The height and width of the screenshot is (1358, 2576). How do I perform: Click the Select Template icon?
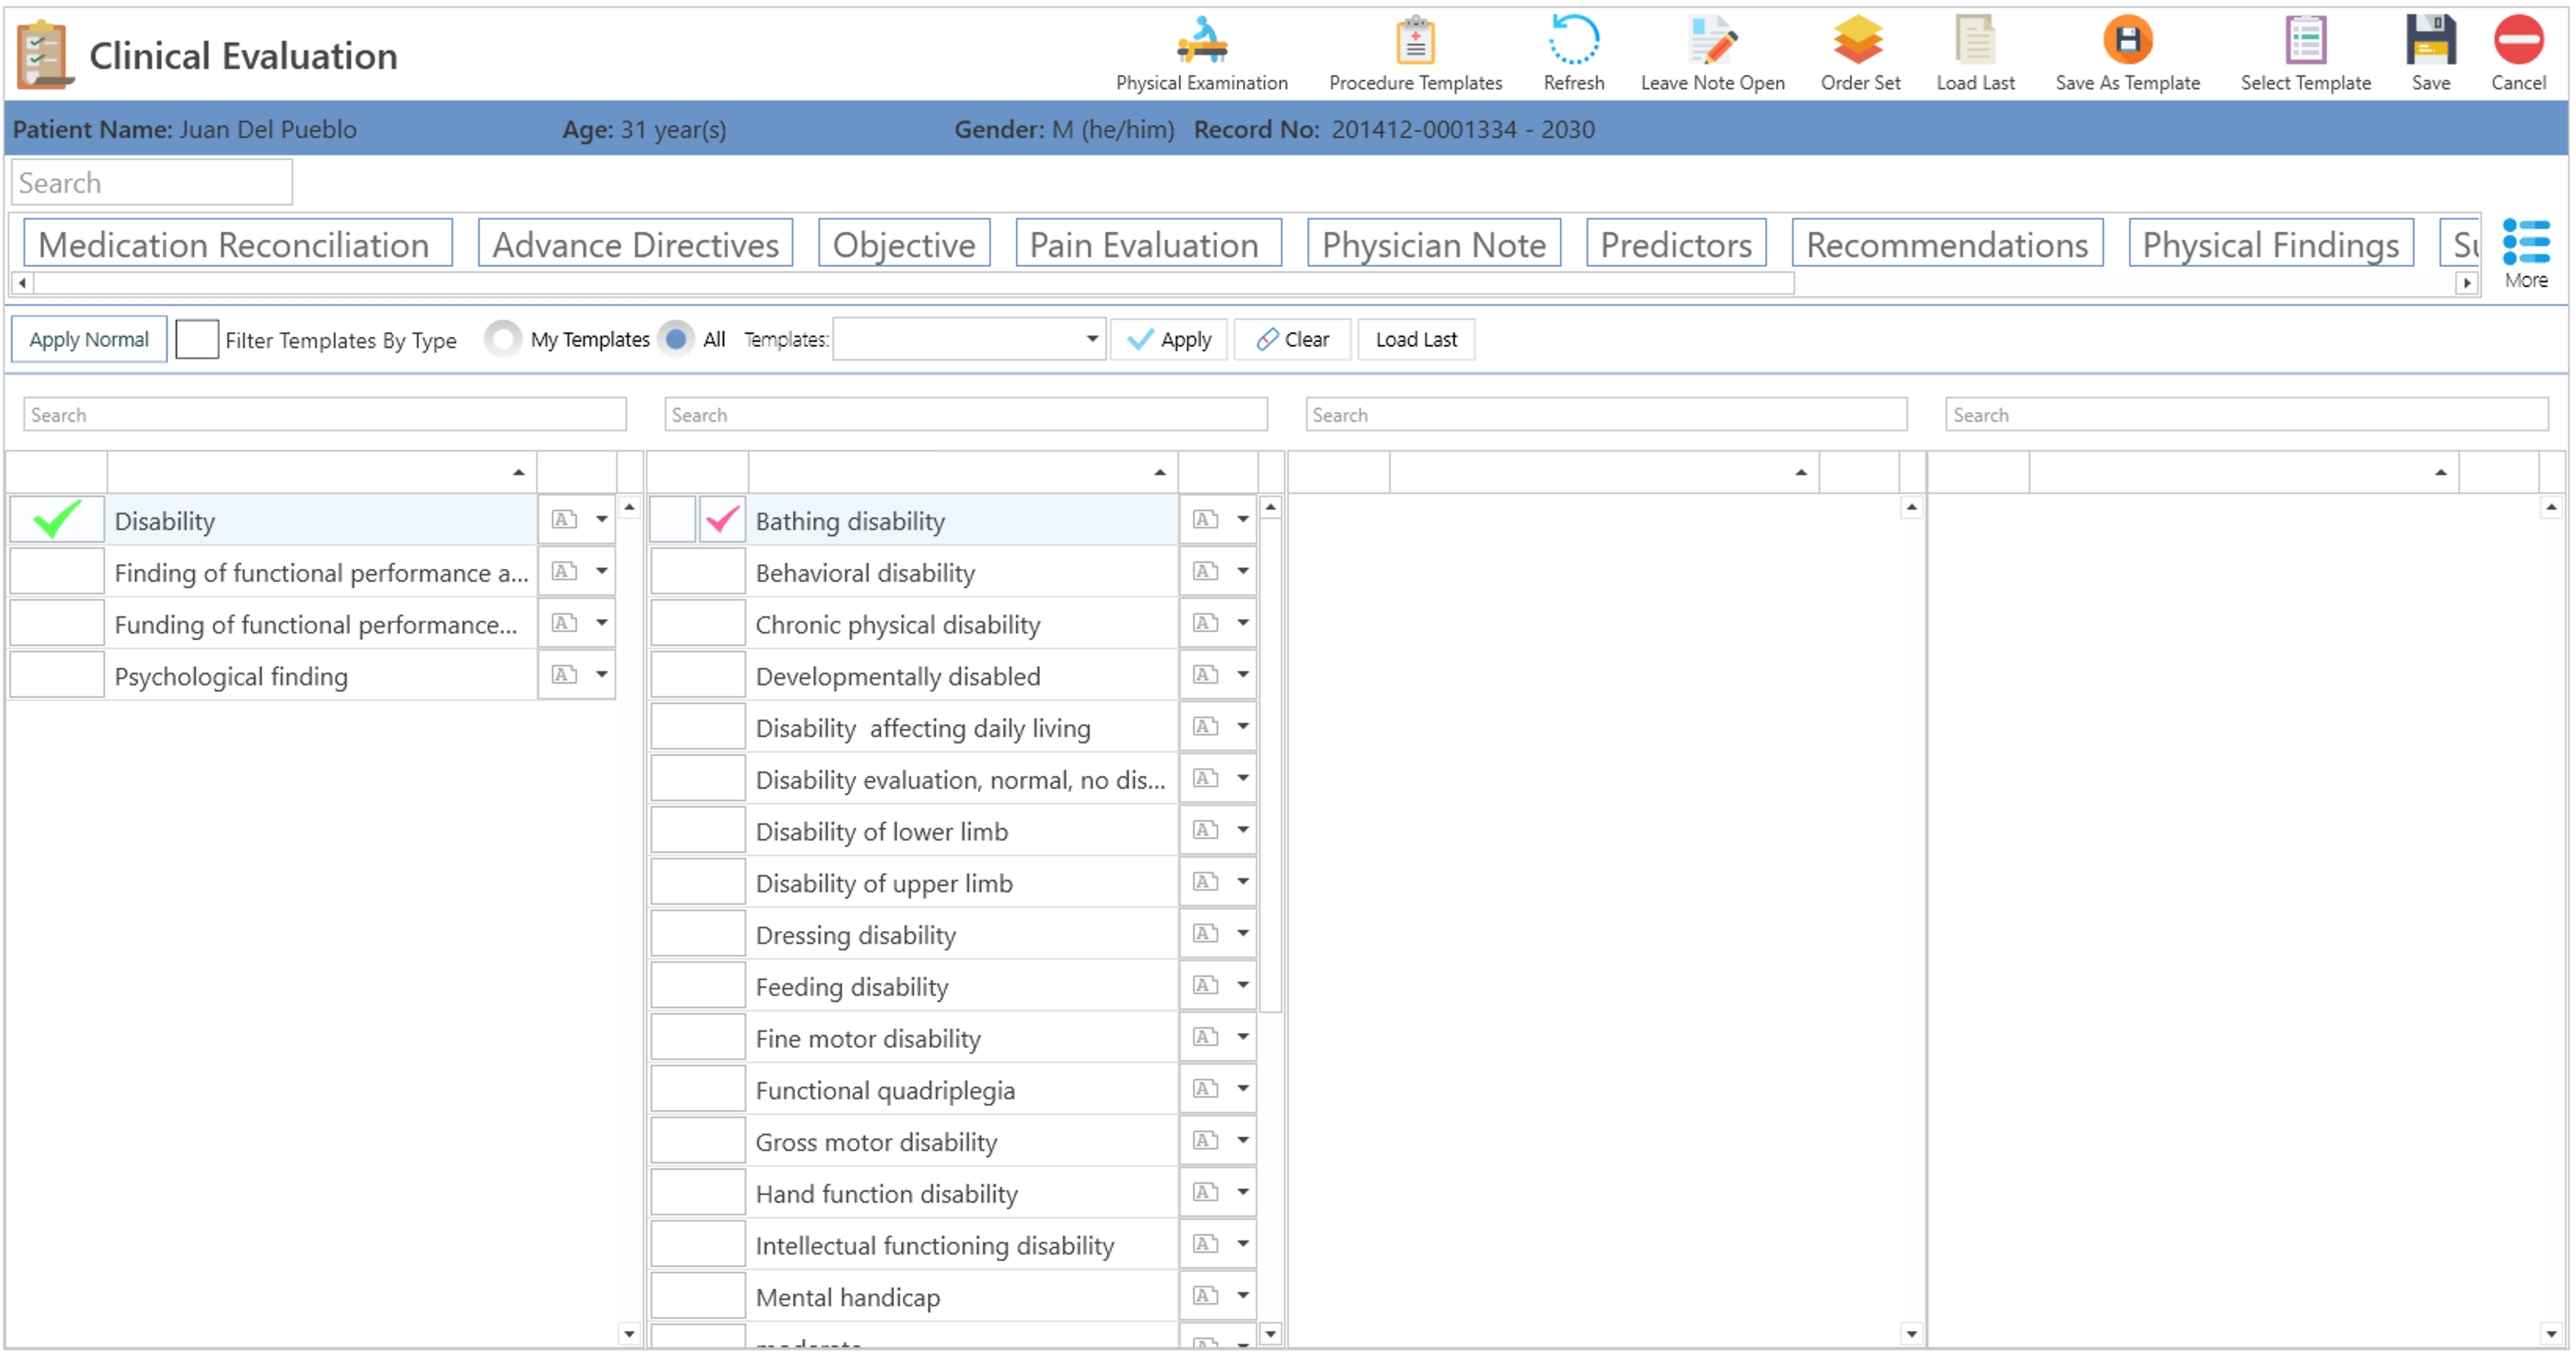[2305, 42]
